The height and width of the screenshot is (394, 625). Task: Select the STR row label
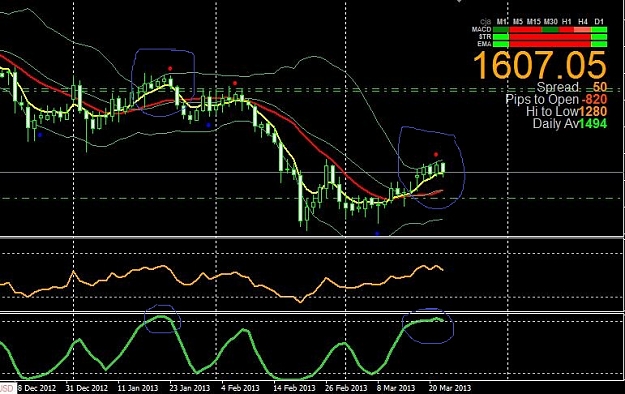click(x=485, y=37)
